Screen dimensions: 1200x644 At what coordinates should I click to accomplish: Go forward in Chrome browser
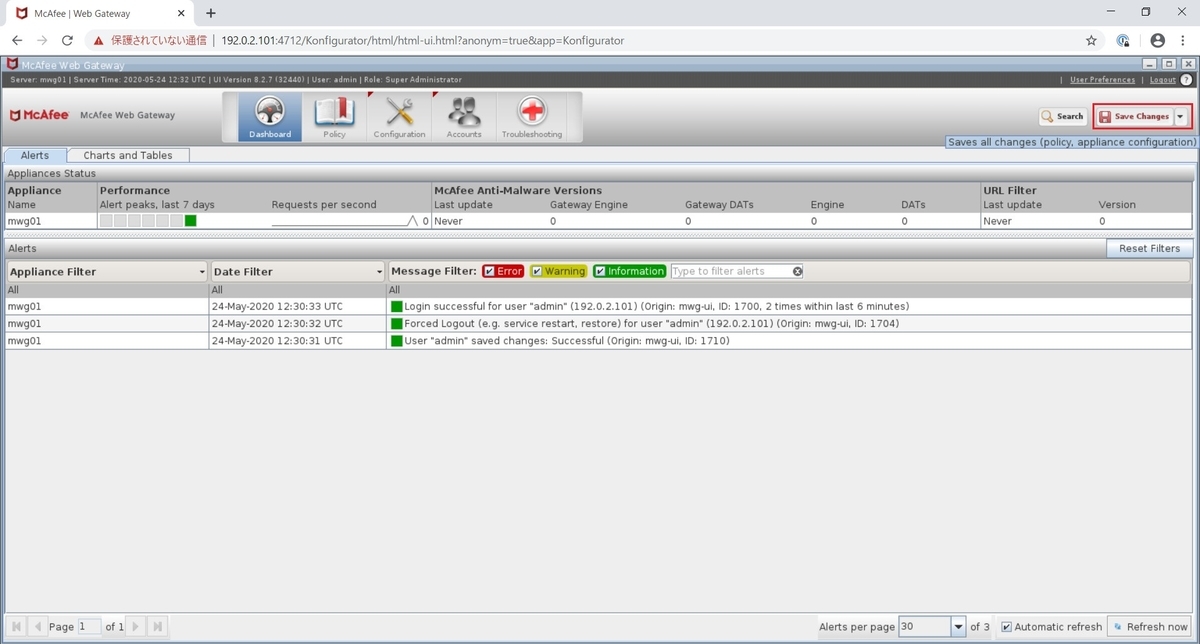[42, 41]
